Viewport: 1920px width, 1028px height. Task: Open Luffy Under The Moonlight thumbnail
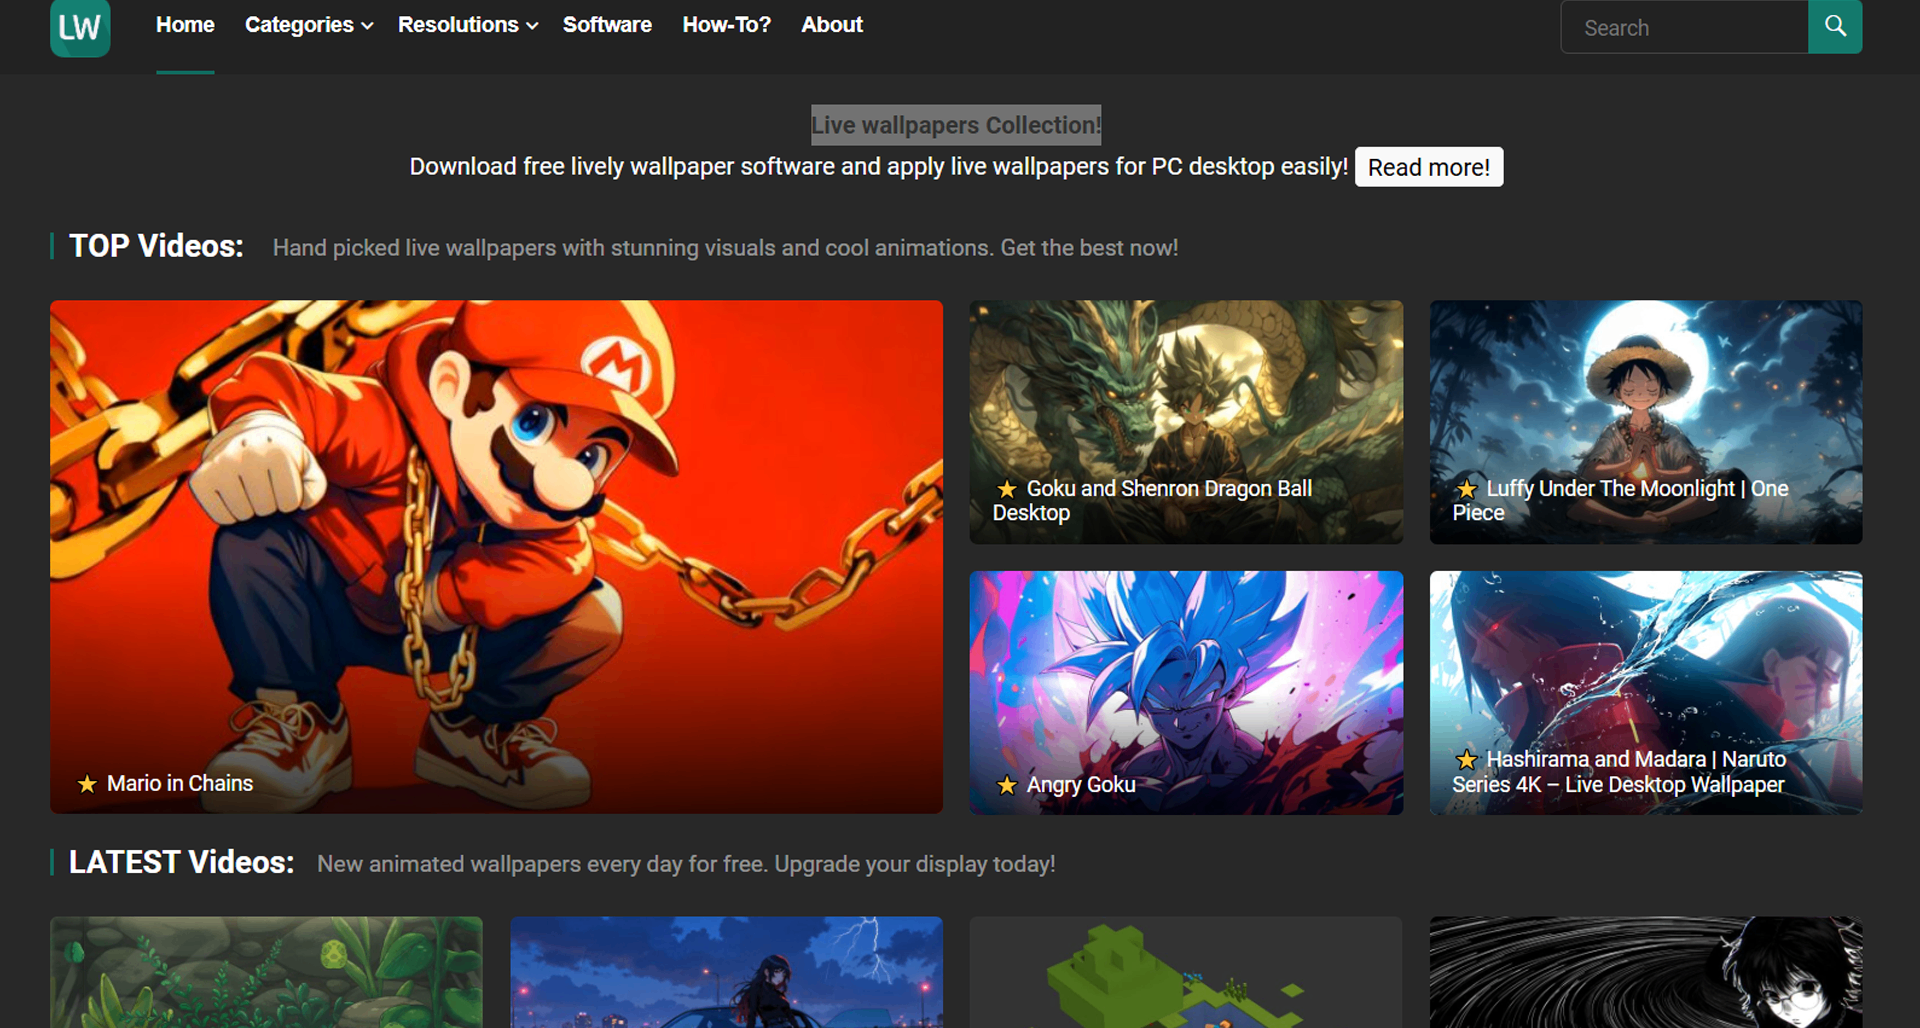pyautogui.click(x=1646, y=422)
